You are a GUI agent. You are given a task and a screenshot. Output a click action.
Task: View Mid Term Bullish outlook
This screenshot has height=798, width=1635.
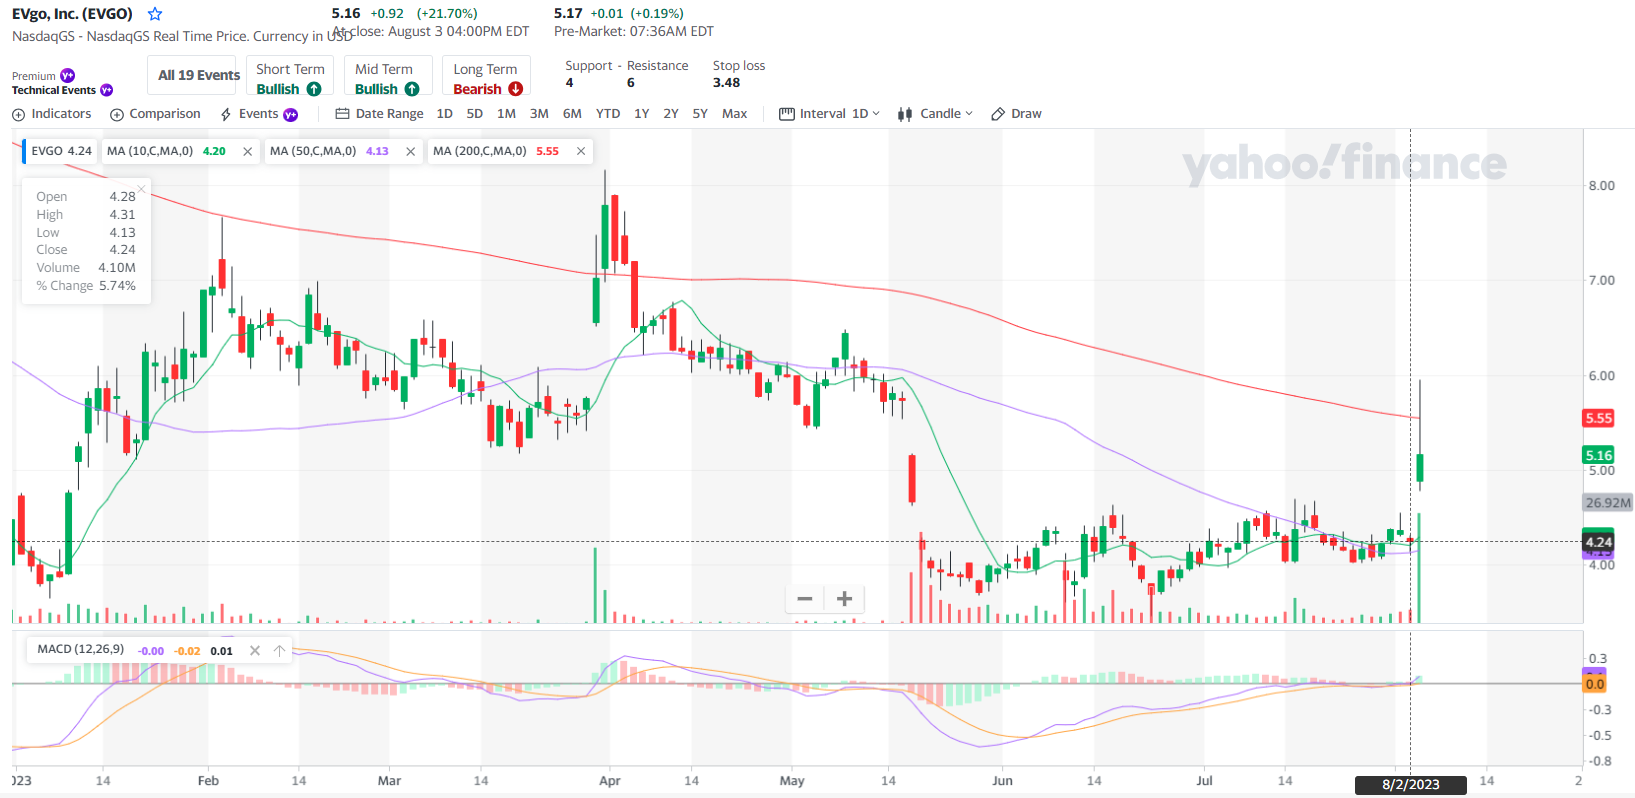coord(388,75)
